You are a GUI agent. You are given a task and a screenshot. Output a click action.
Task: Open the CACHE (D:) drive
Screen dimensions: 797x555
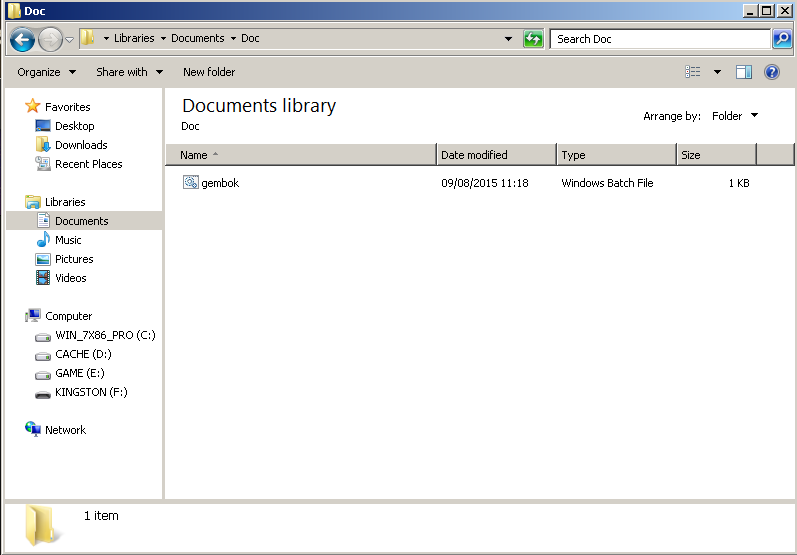(83, 354)
